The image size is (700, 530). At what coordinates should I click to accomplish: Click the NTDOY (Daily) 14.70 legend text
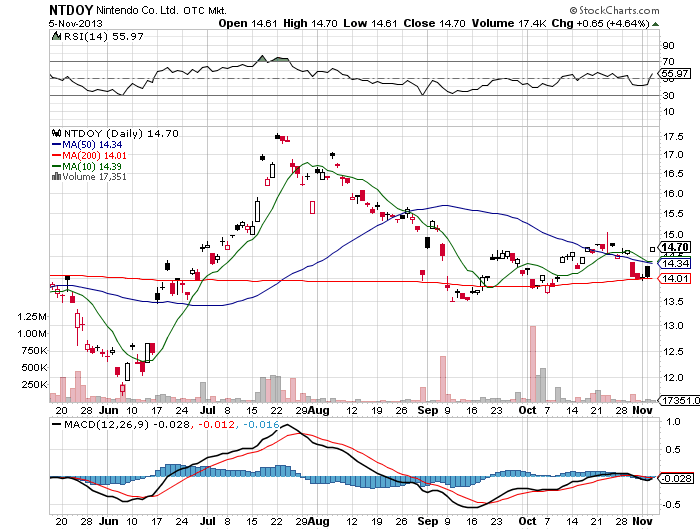121,133
